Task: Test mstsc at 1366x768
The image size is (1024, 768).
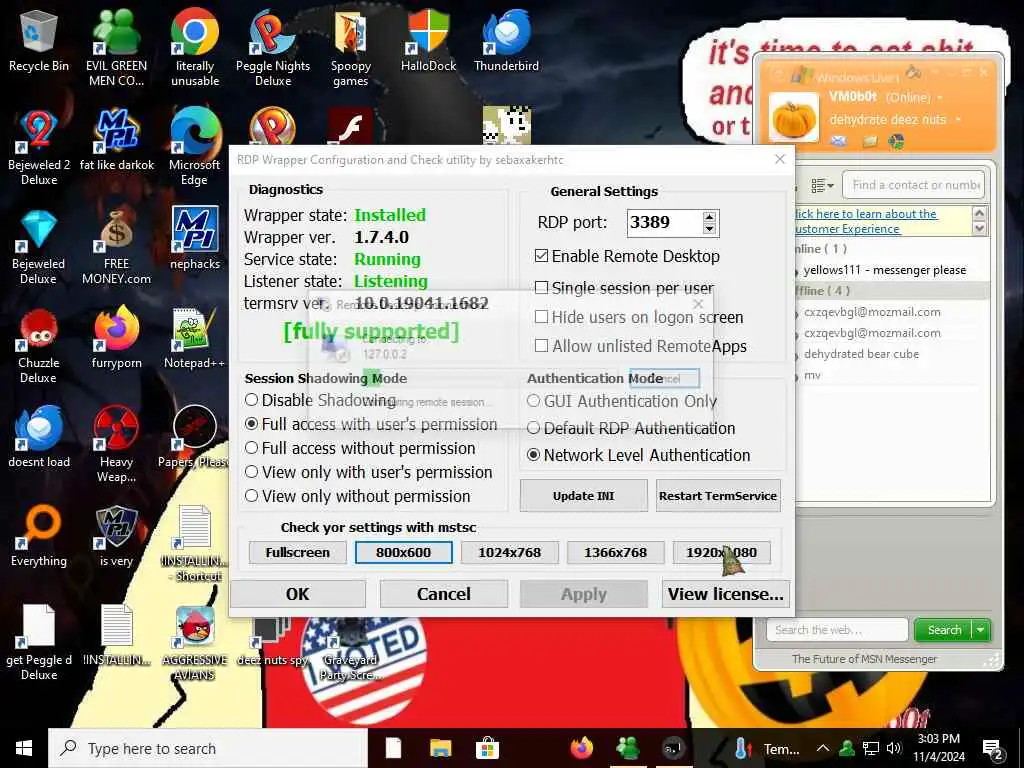Action: (615, 552)
